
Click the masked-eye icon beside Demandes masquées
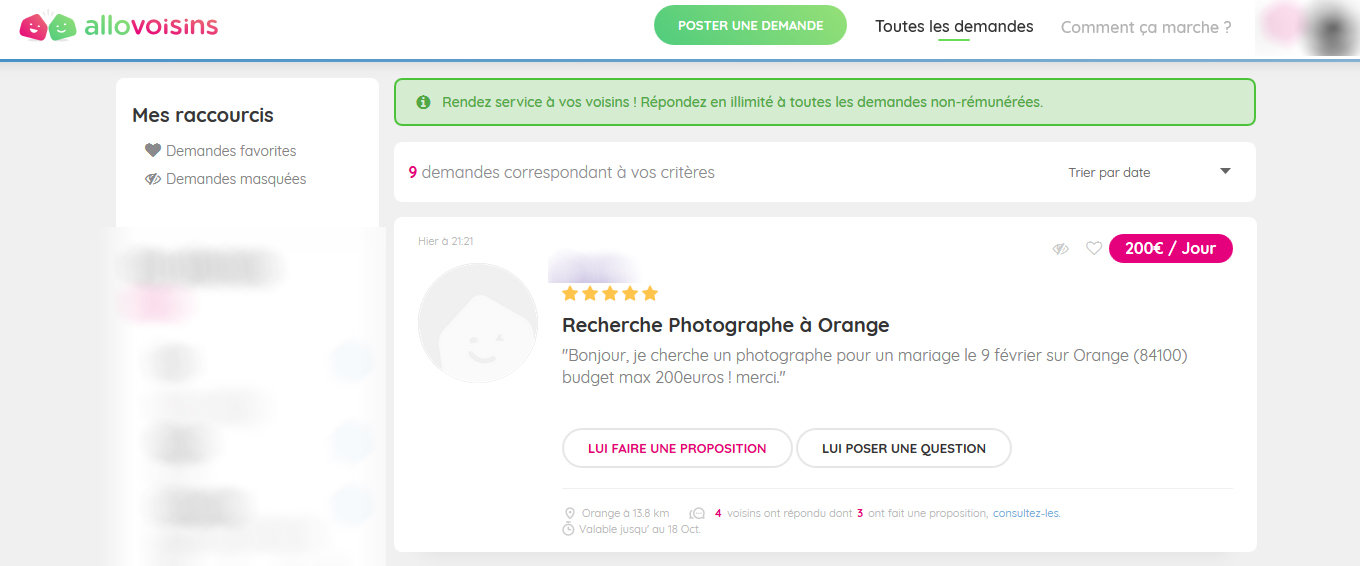click(153, 179)
